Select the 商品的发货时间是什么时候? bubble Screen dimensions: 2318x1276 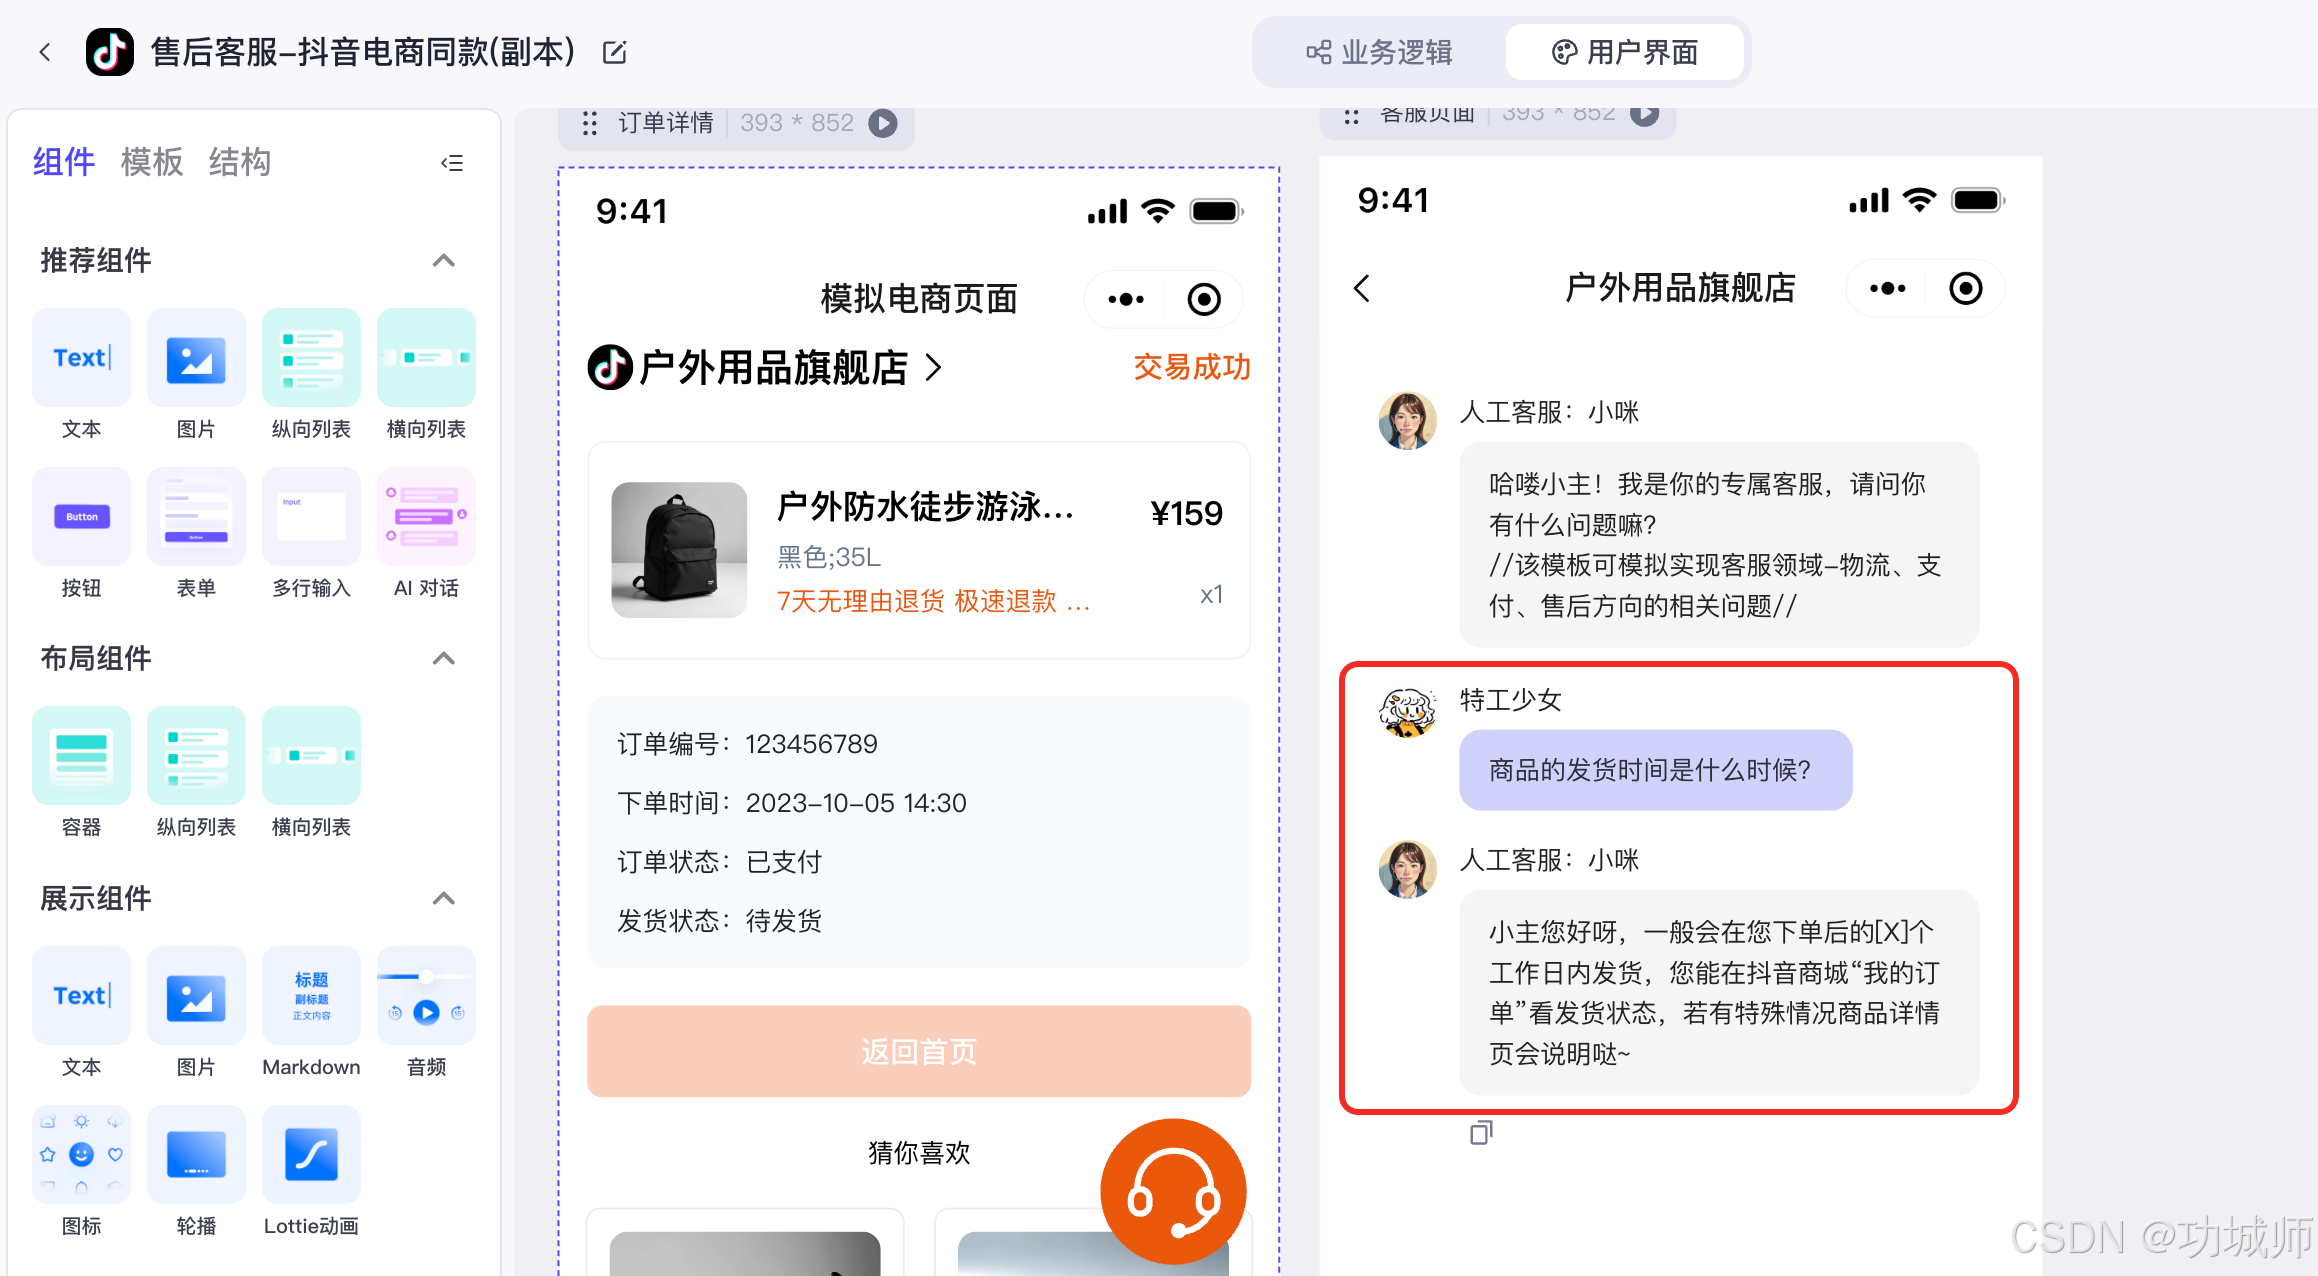point(1656,770)
